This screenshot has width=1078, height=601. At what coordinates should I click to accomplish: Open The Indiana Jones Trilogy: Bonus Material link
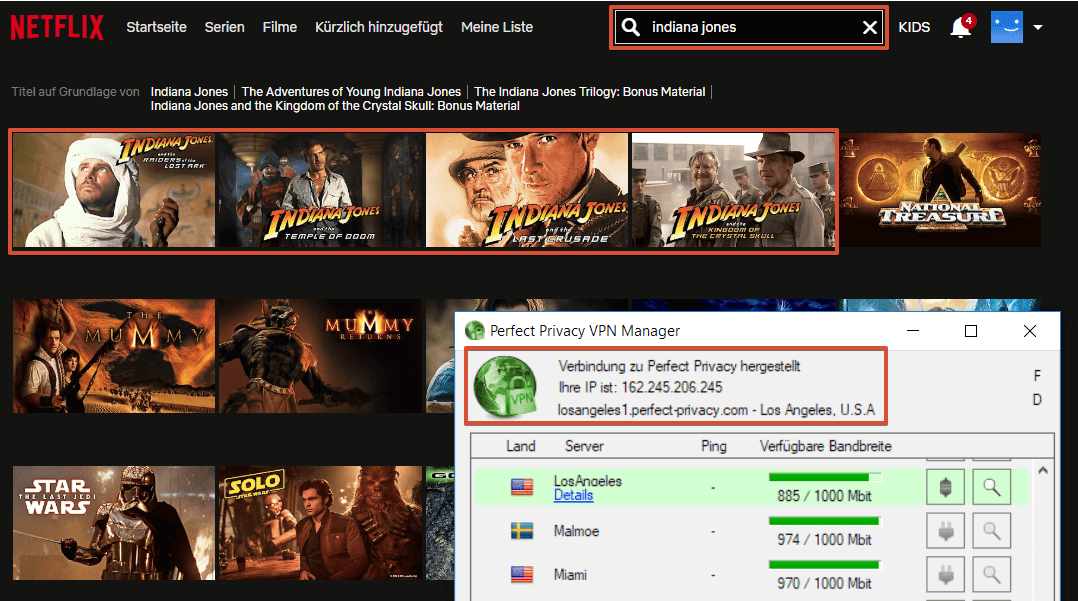[x=590, y=91]
